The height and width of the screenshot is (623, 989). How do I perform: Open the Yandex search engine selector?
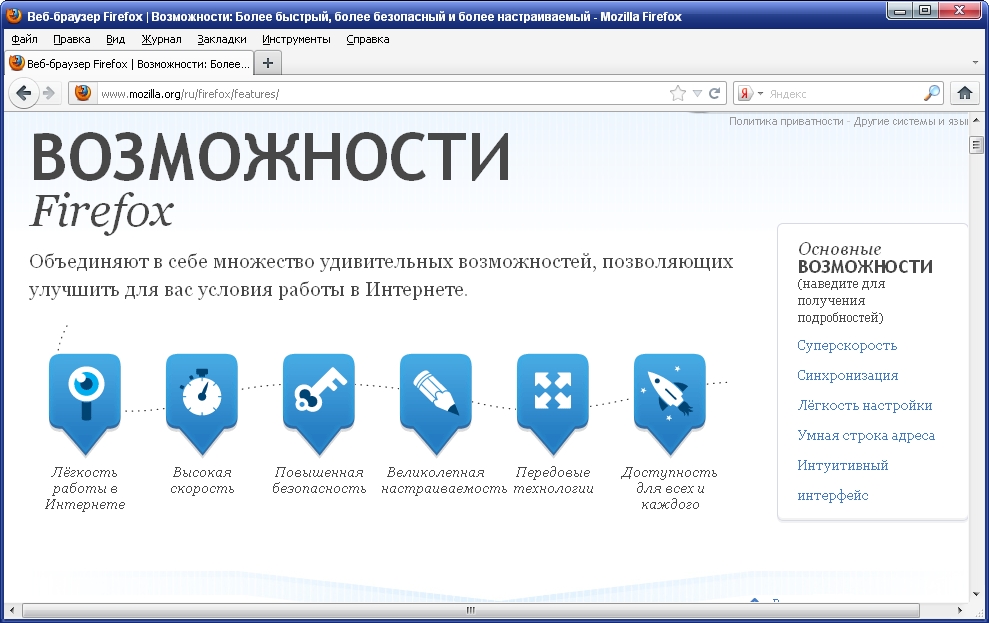tap(751, 93)
